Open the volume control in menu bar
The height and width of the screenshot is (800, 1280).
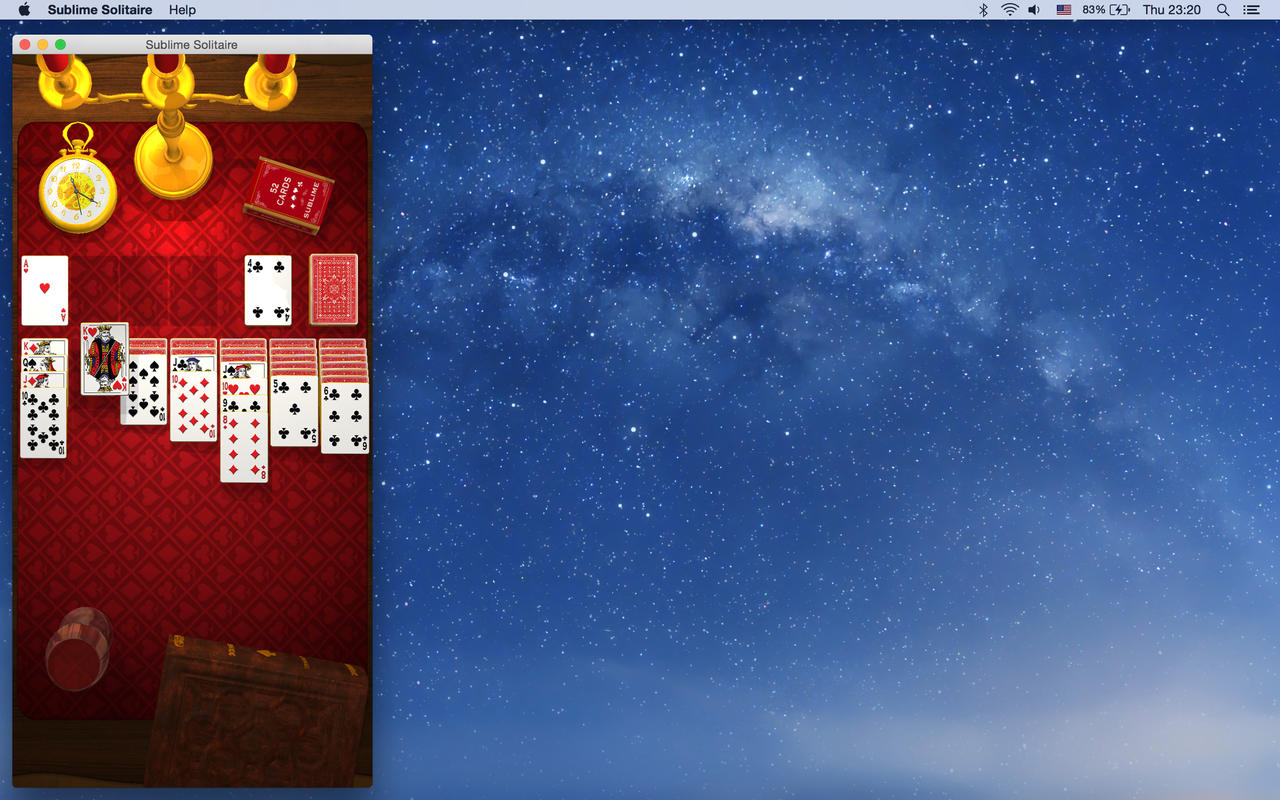point(1034,10)
